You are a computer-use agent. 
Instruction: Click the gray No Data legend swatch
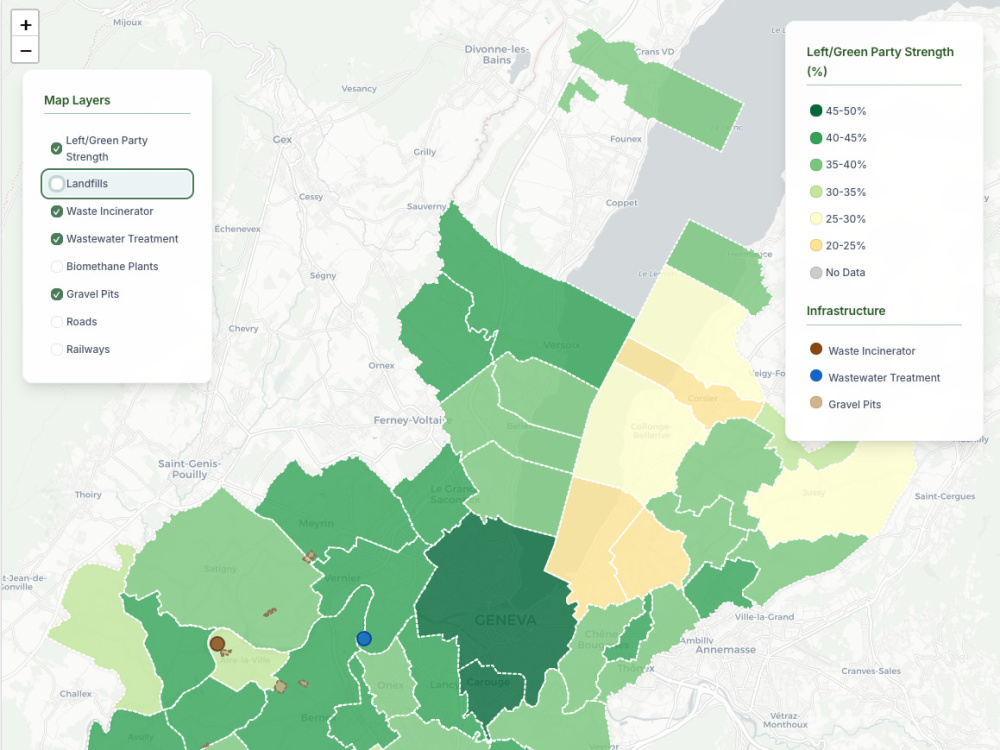pyautogui.click(x=816, y=272)
